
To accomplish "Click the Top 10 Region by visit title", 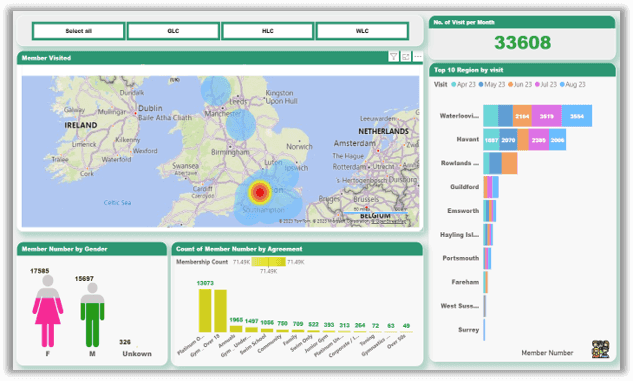I will point(468,70).
